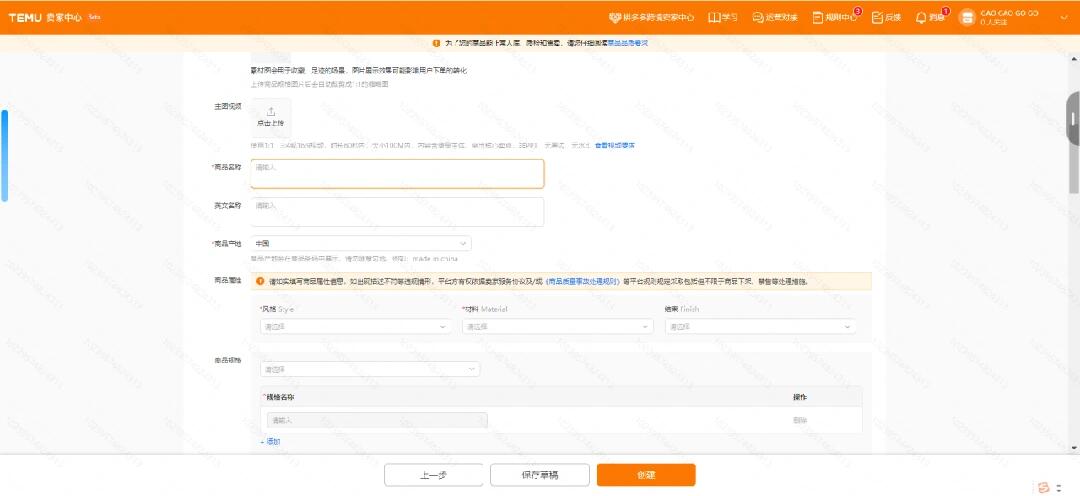This screenshot has height=496, width=1080.
Task: Open the notification bell icon
Action: (x=921, y=17)
